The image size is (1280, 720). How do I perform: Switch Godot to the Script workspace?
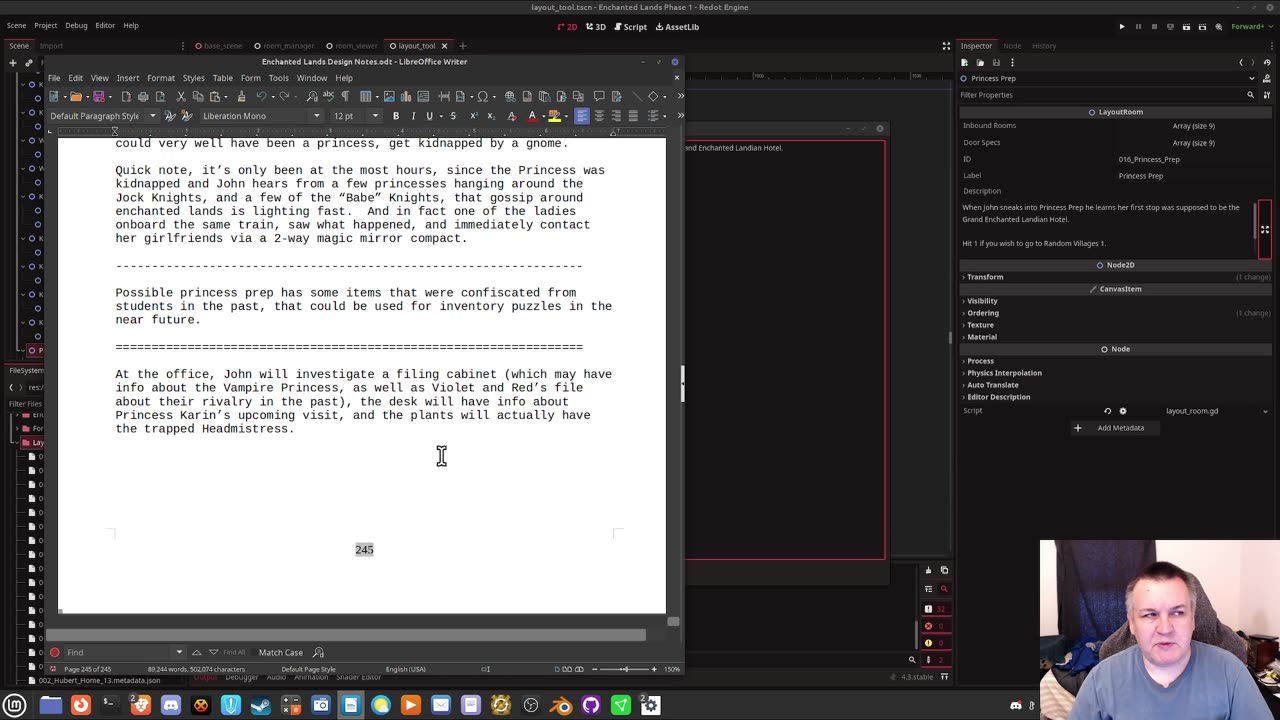click(x=630, y=27)
